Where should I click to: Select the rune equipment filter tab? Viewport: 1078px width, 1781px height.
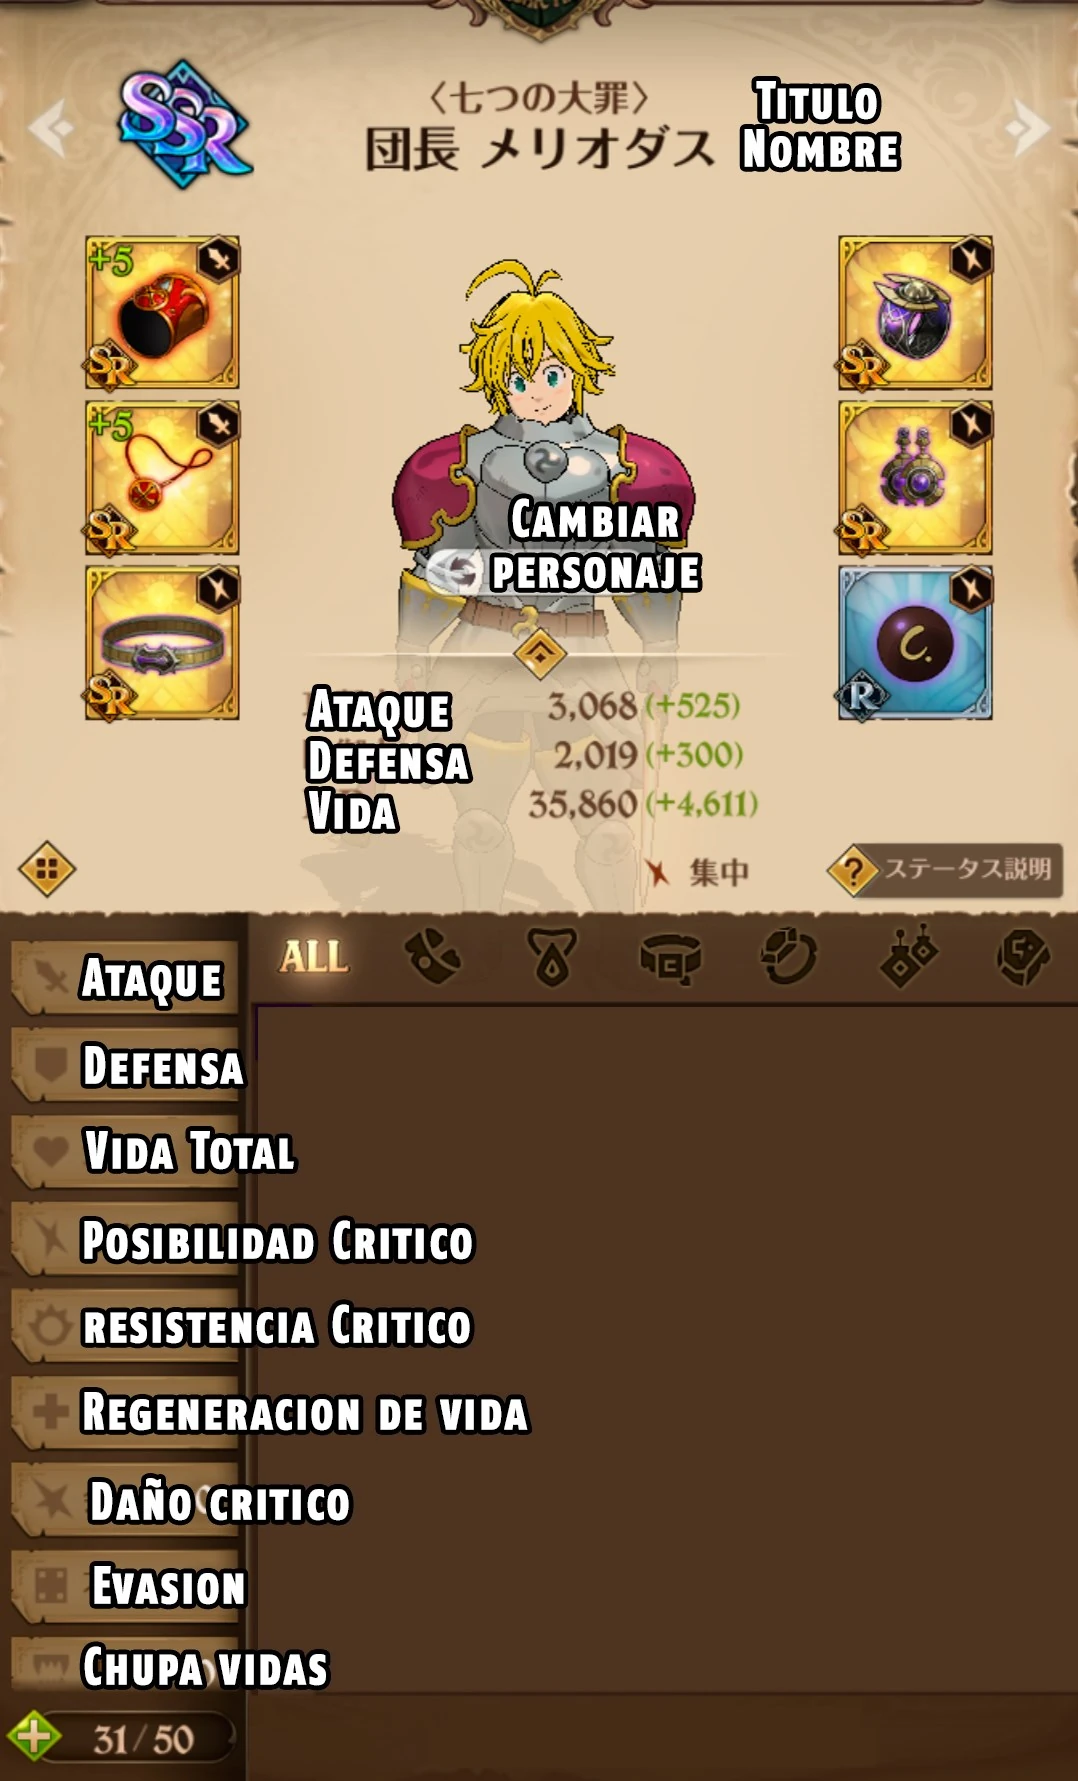[x=1023, y=957]
